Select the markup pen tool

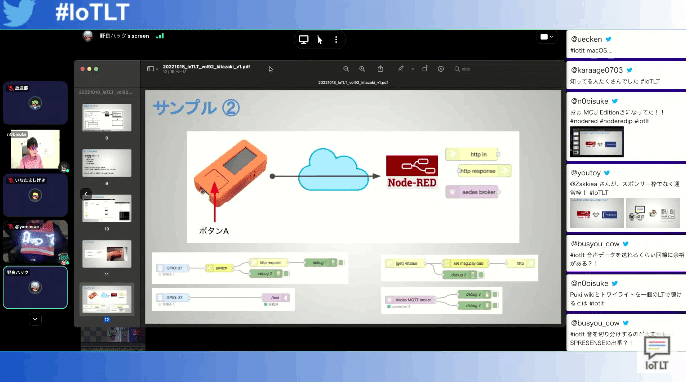[401, 69]
